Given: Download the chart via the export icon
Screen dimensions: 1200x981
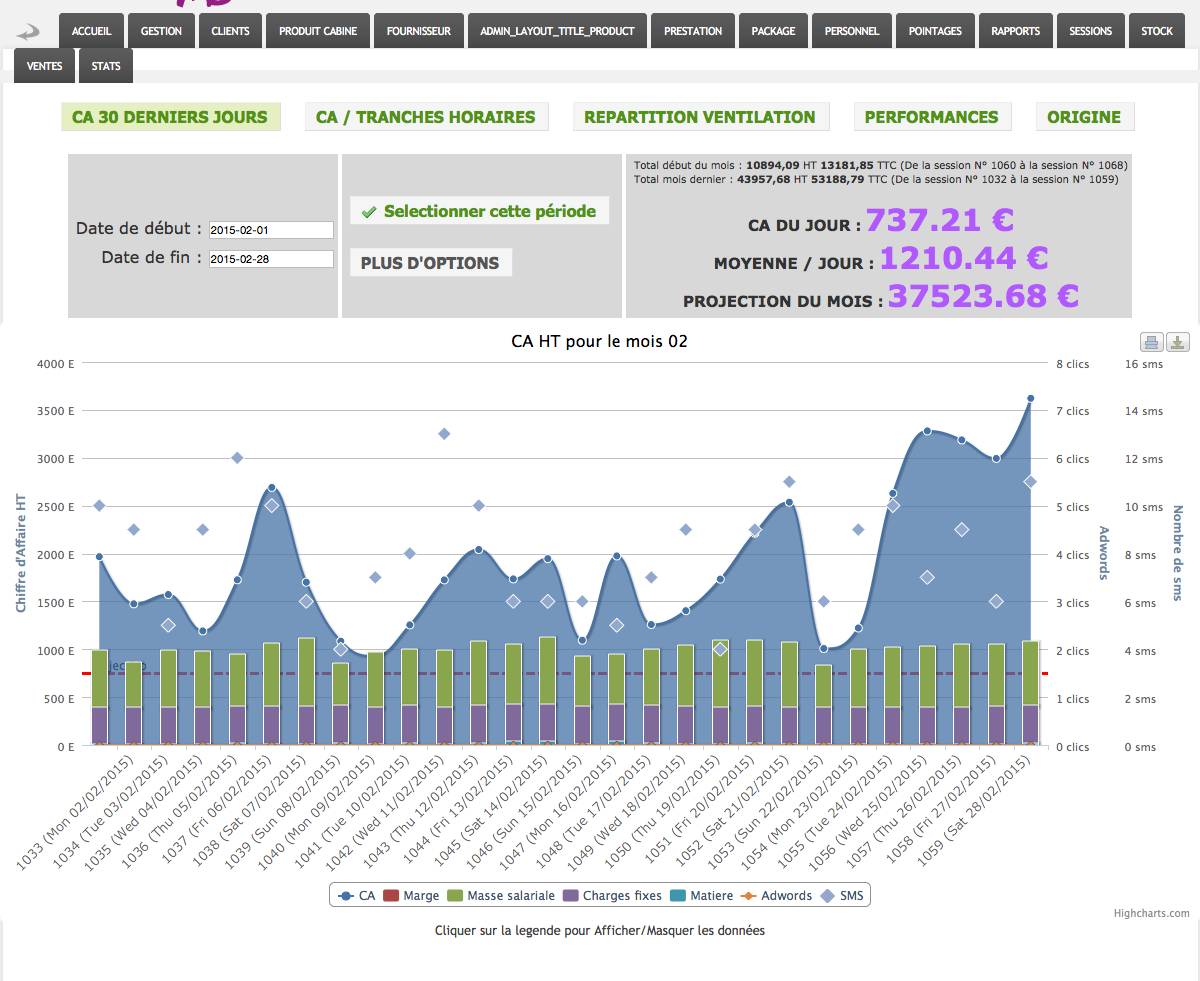Looking at the screenshot, I should pyautogui.click(x=1178, y=343).
